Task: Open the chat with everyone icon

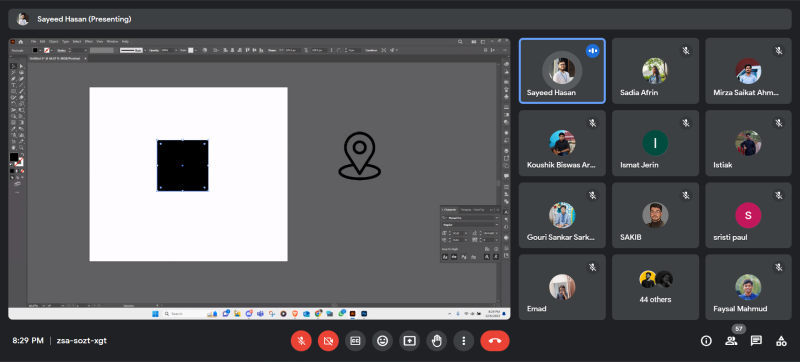Action: click(756, 341)
